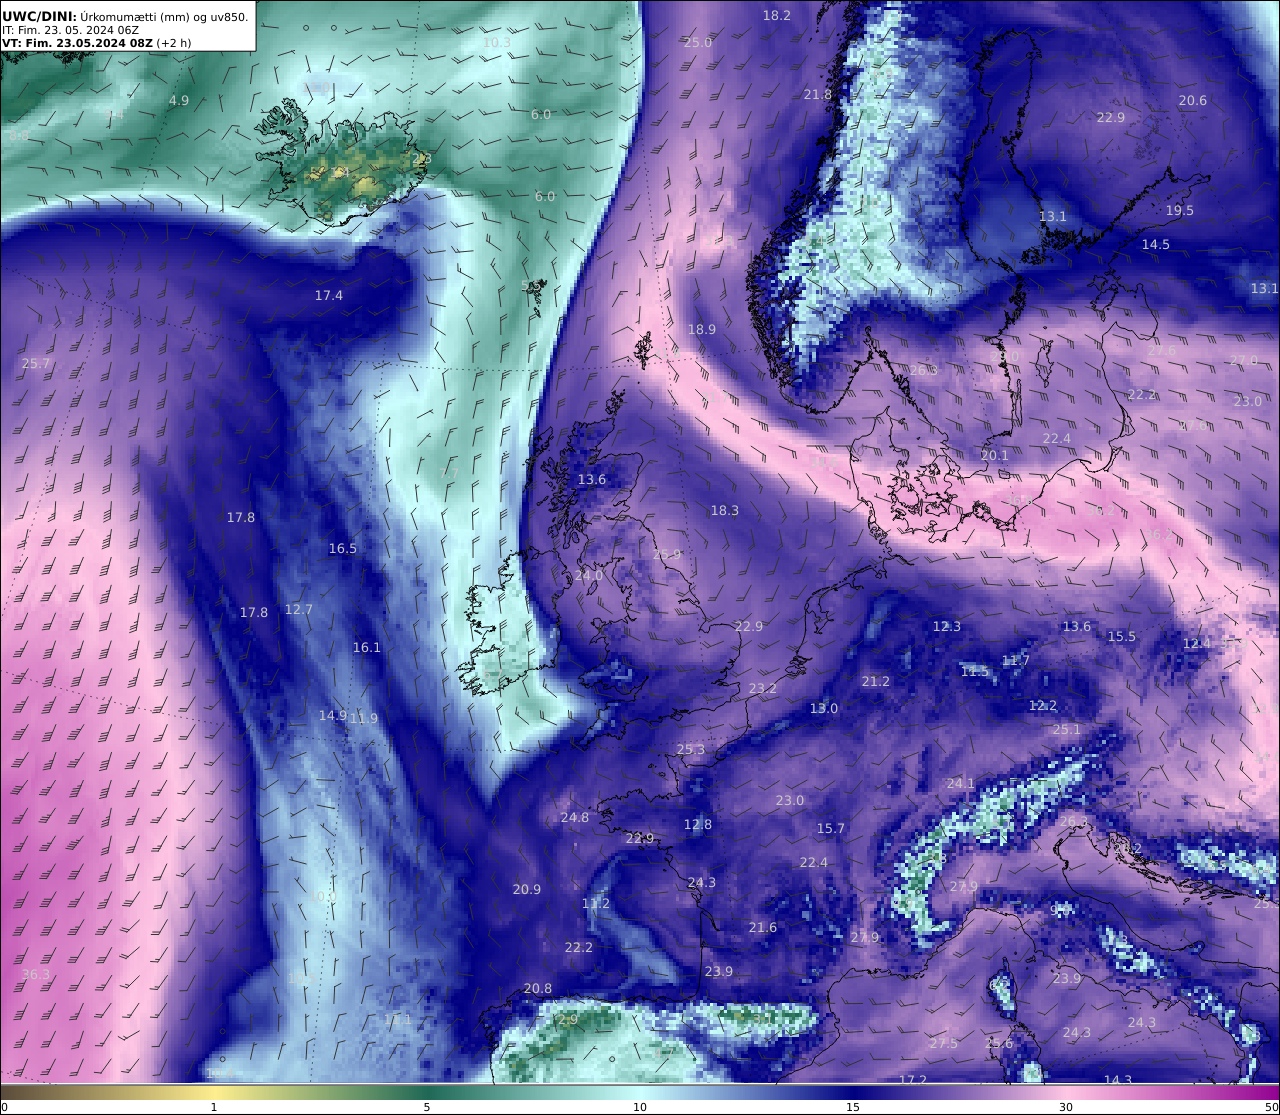Click the 4.9 value near Iceland

click(x=179, y=100)
